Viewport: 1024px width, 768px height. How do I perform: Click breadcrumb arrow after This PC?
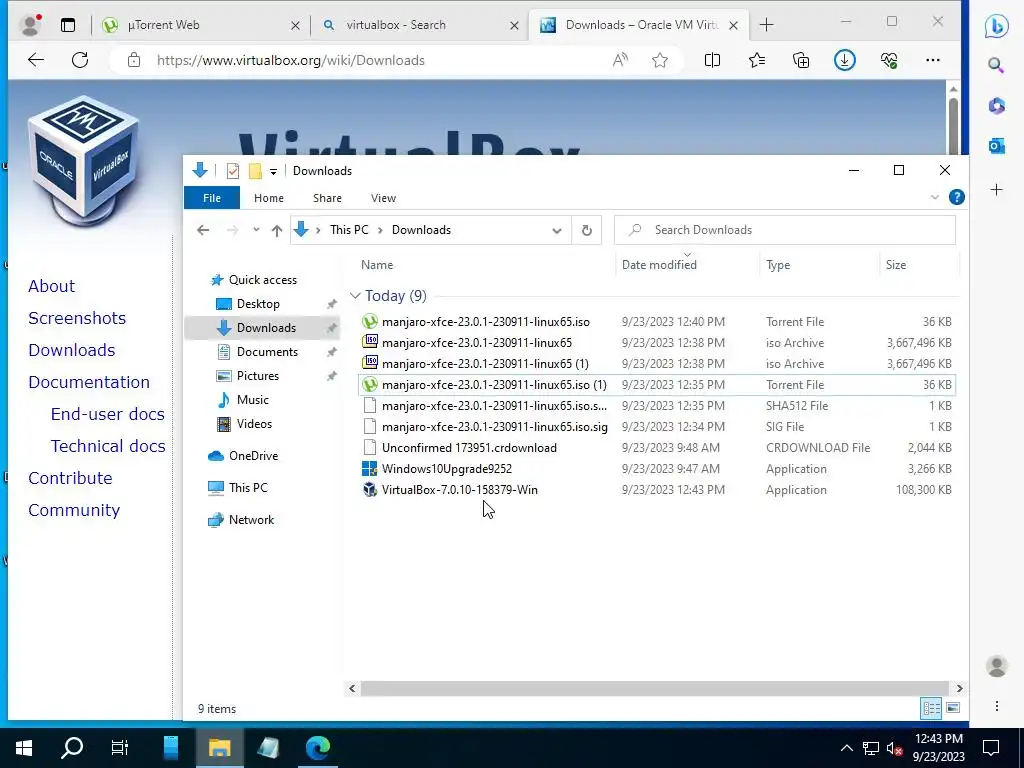point(380,230)
